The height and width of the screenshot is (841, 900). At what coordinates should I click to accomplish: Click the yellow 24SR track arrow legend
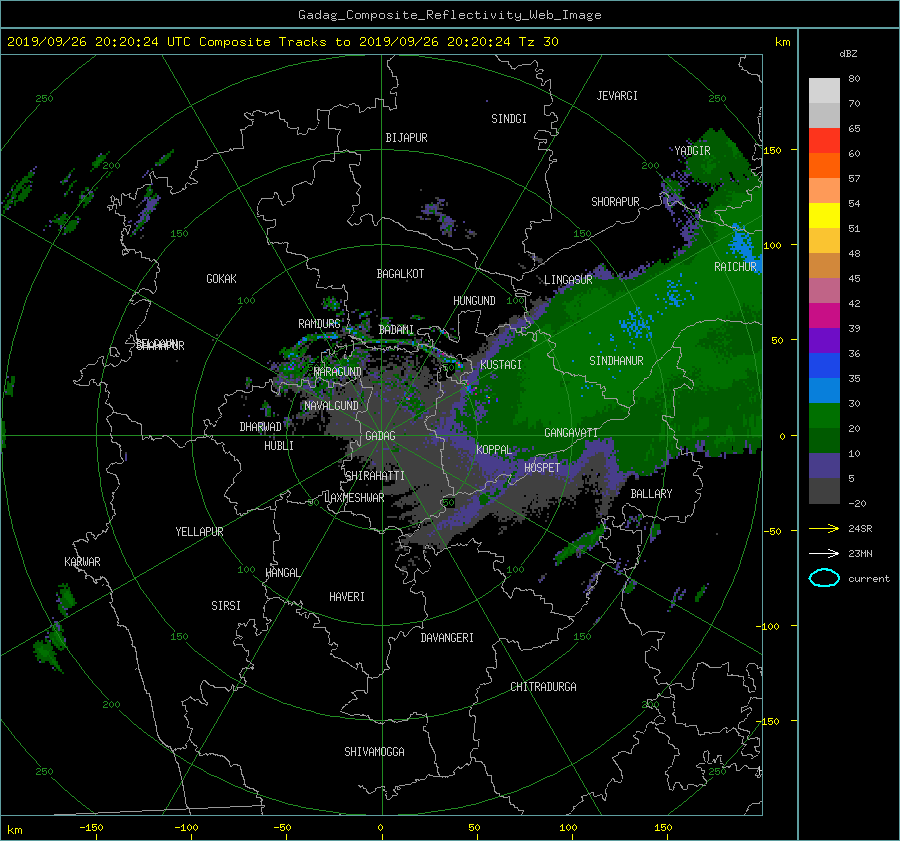point(824,528)
